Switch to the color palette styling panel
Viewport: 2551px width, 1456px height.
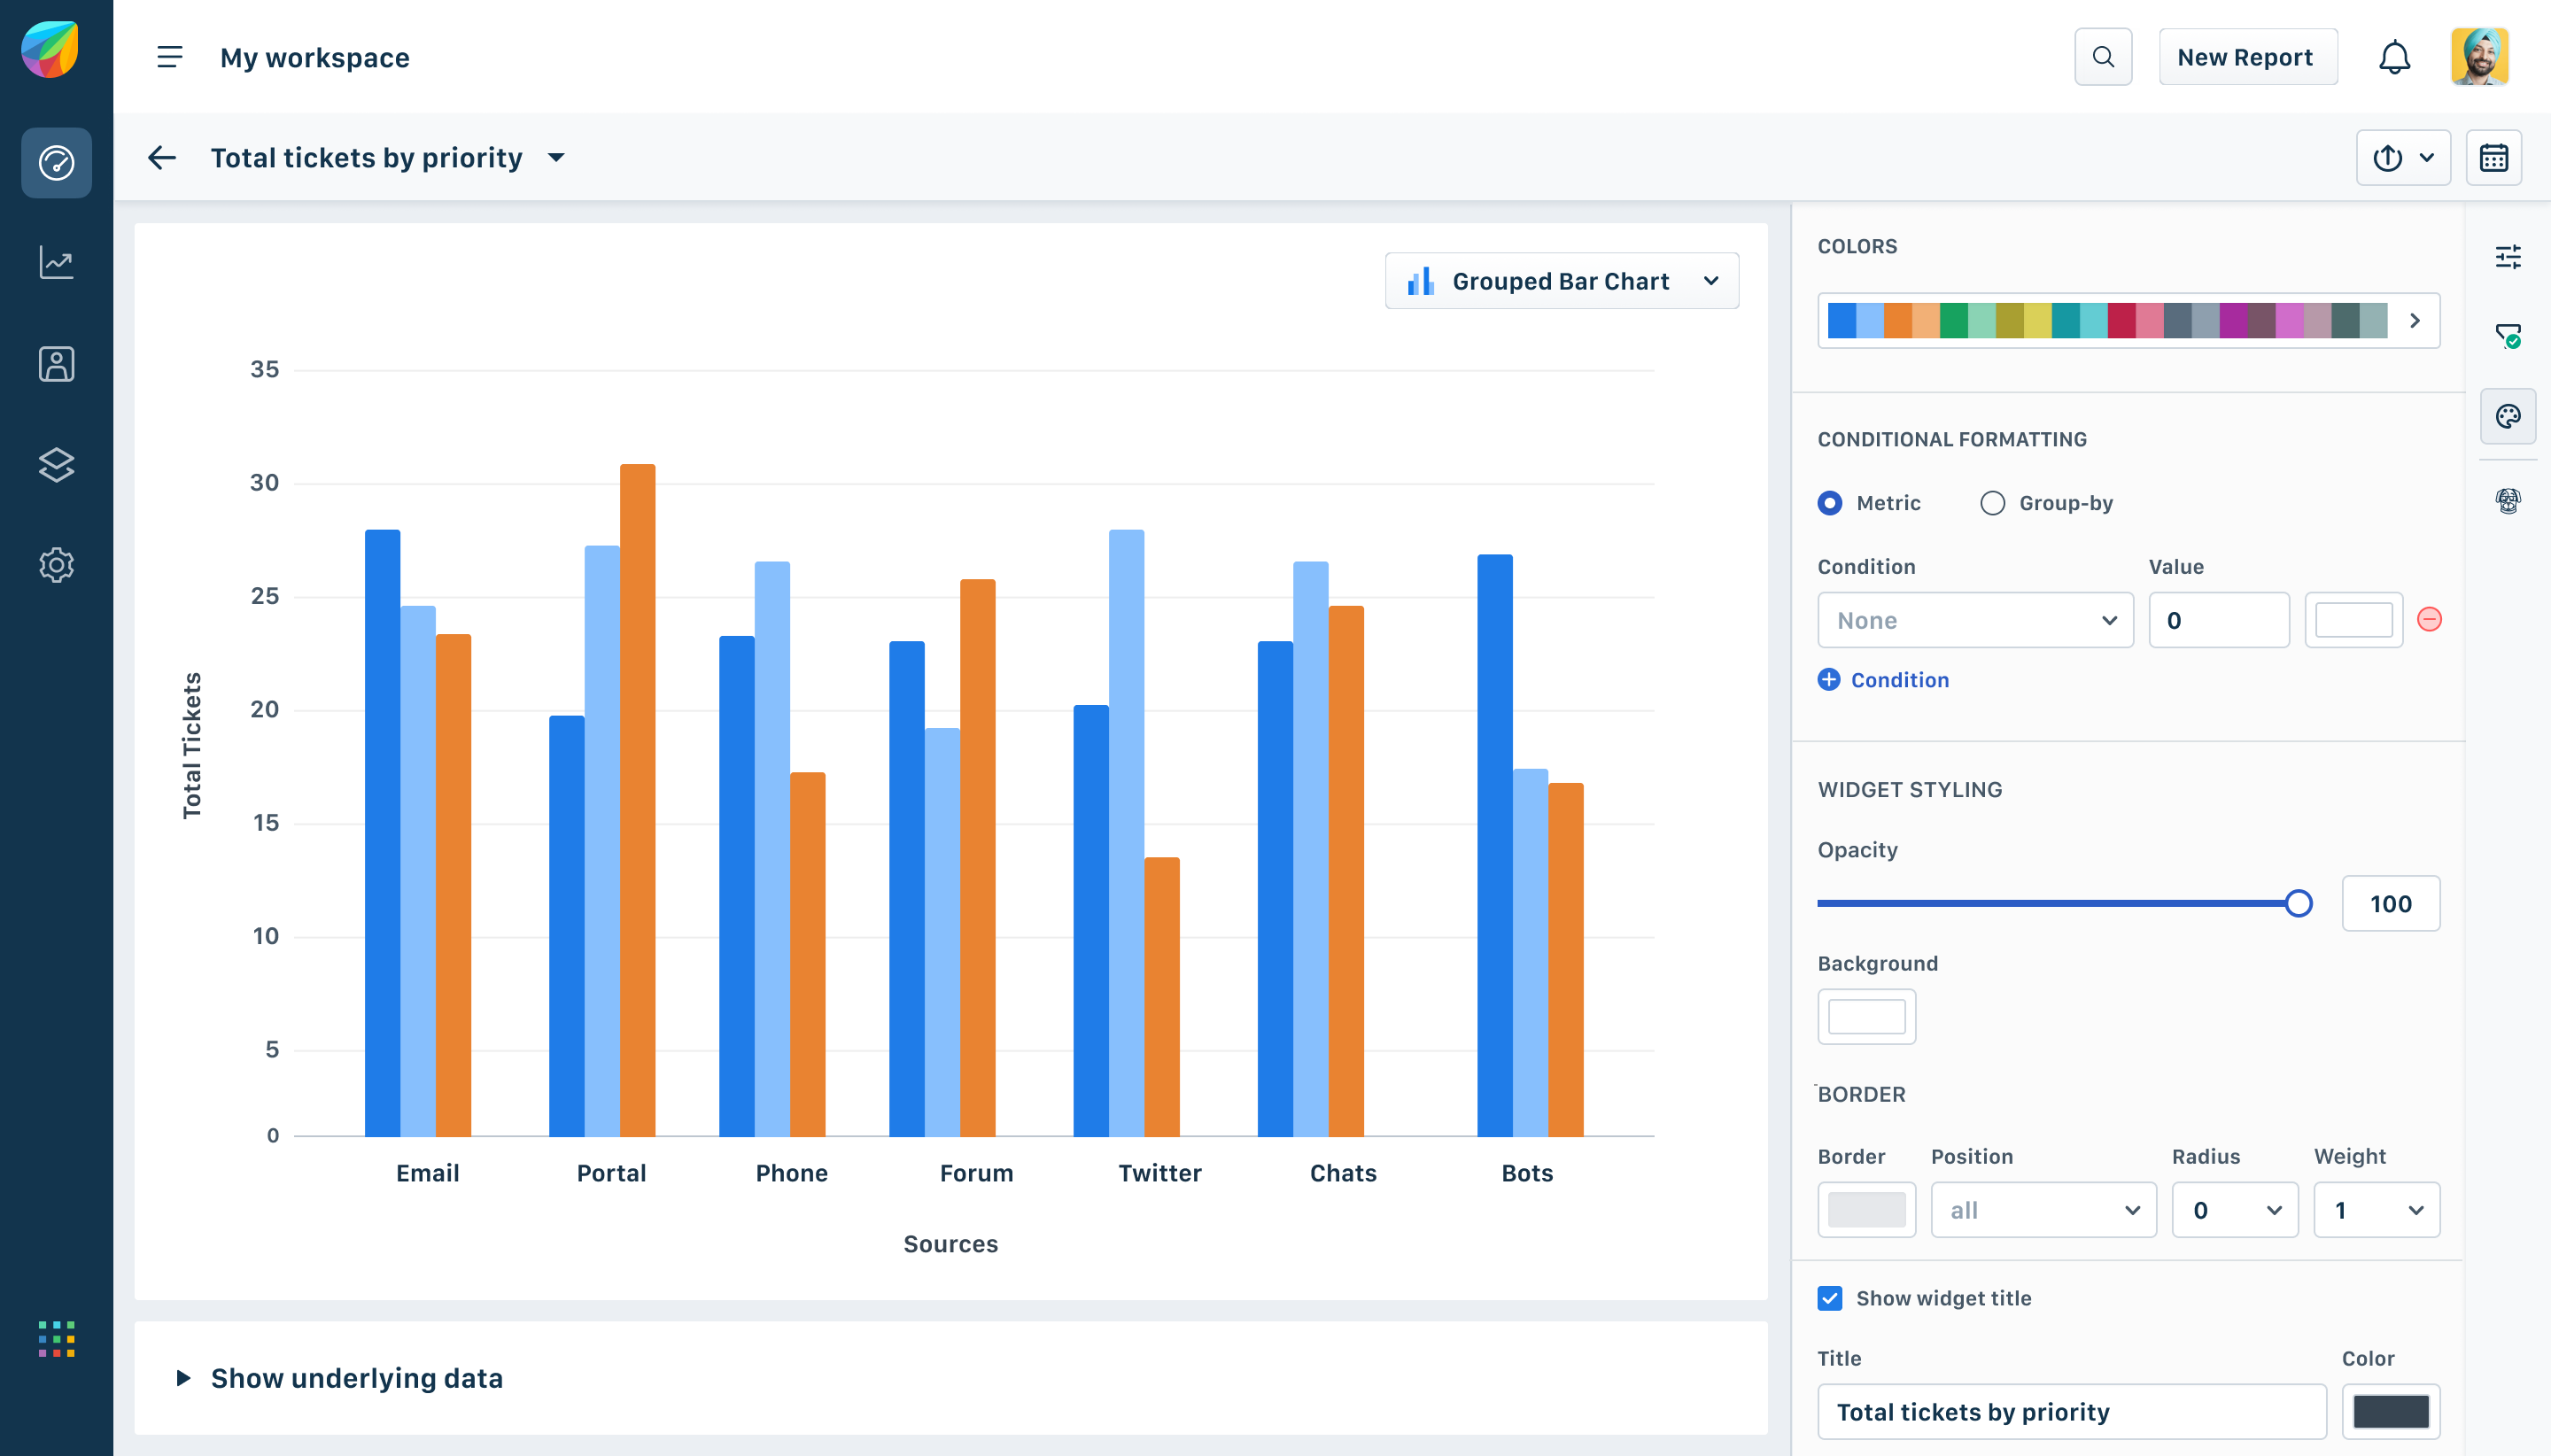[2508, 416]
